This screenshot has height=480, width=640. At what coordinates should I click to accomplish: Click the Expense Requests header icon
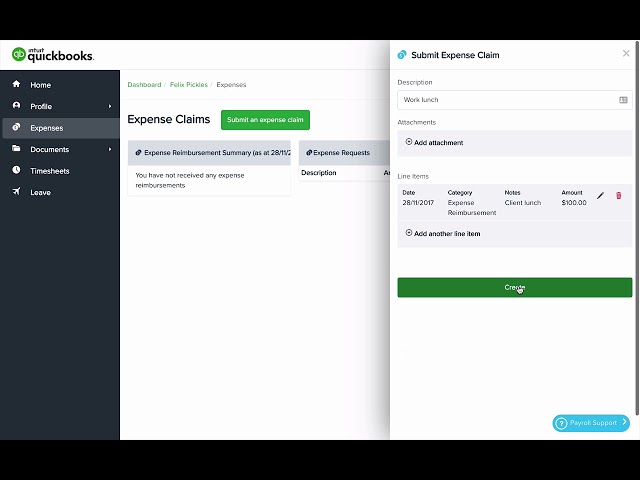coord(309,153)
